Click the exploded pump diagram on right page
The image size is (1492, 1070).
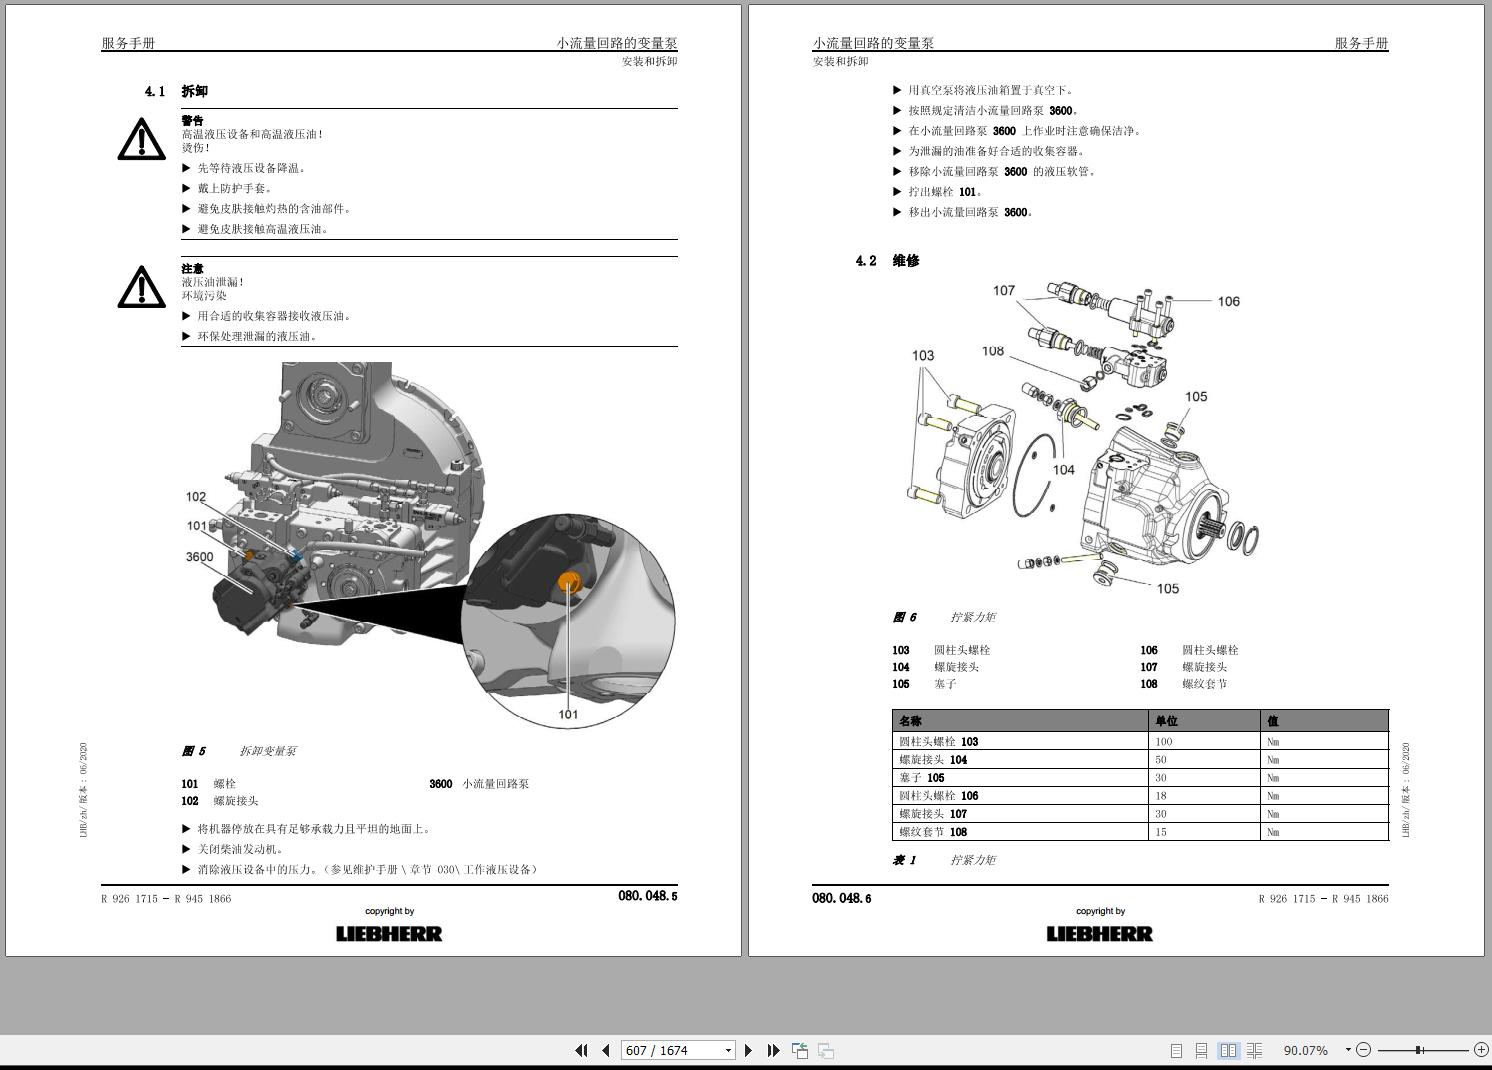pyautogui.click(x=1085, y=440)
